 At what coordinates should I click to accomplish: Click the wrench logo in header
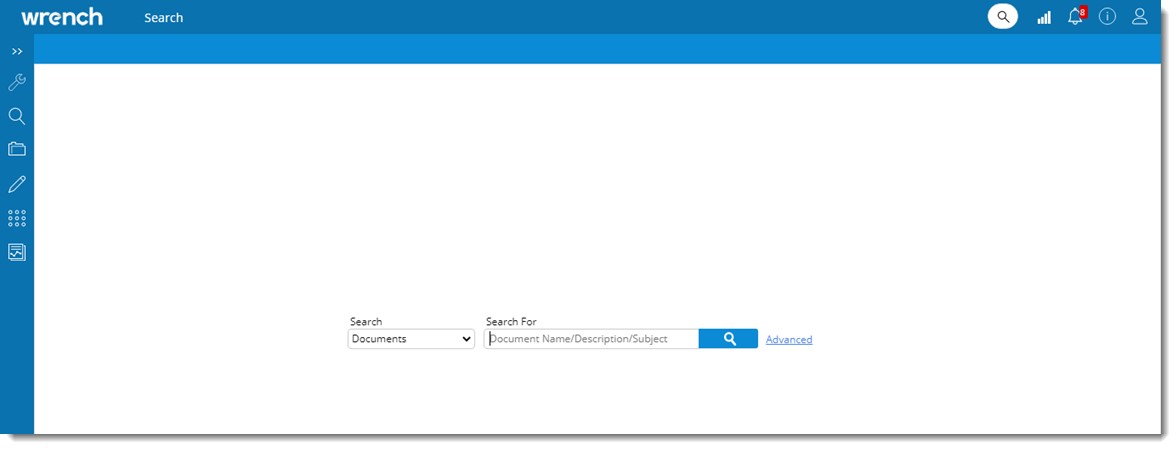pyautogui.click(x=62, y=17)
